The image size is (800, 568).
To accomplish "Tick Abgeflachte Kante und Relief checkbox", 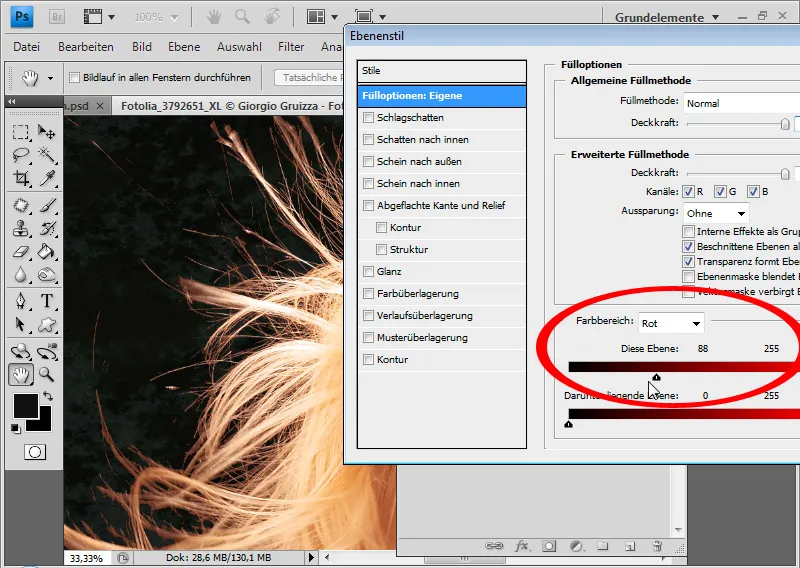I will coord(368,205).
